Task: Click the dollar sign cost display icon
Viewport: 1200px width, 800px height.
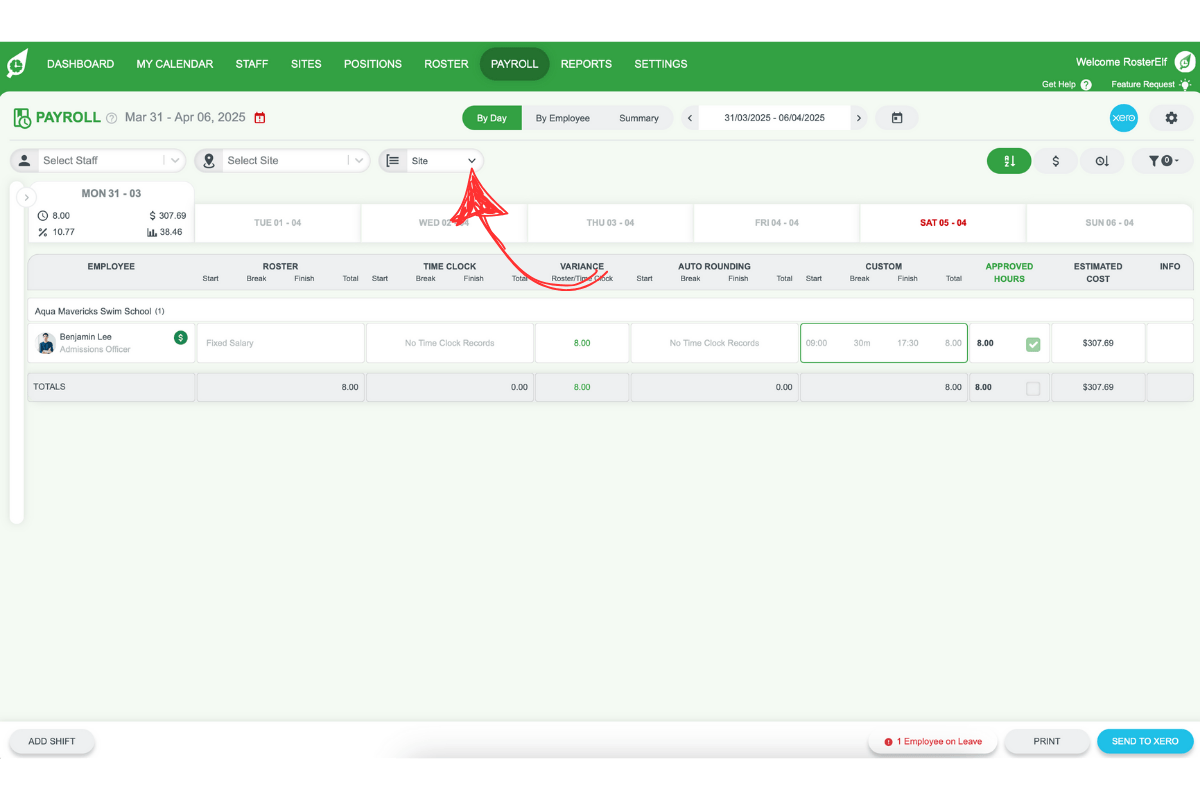Action: [1055, 160]
